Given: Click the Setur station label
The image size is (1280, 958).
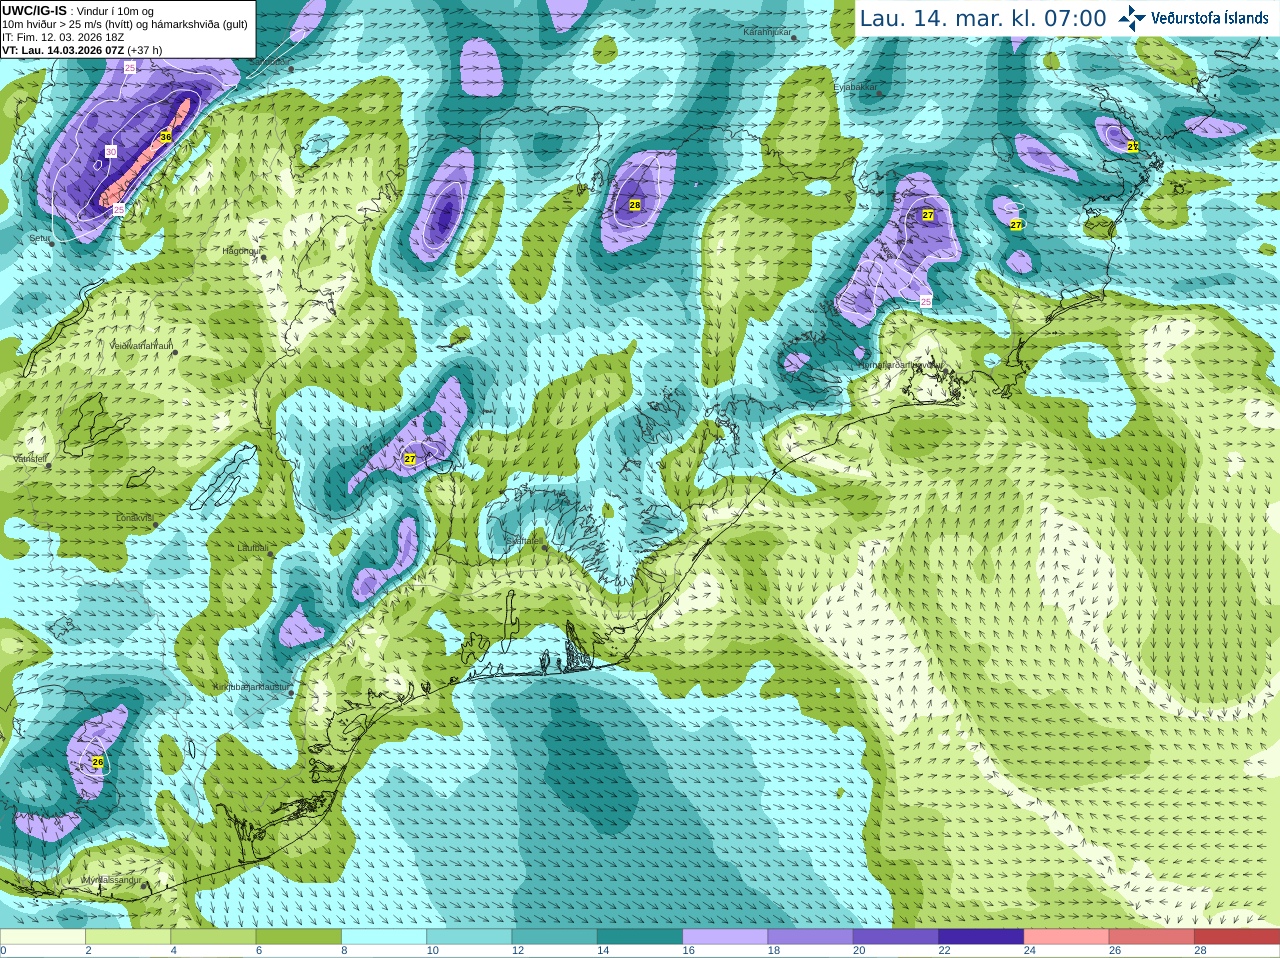Looking at the screenshot, I should [x=39, y=239].
